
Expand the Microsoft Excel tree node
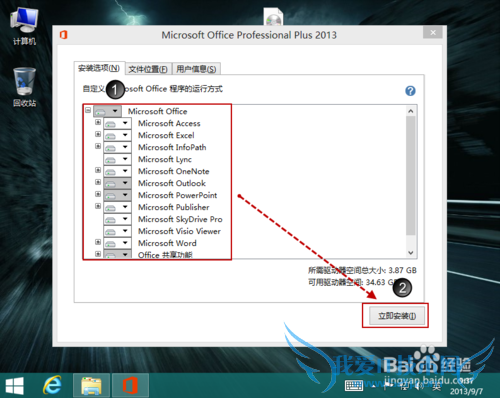tap(98, 134)
